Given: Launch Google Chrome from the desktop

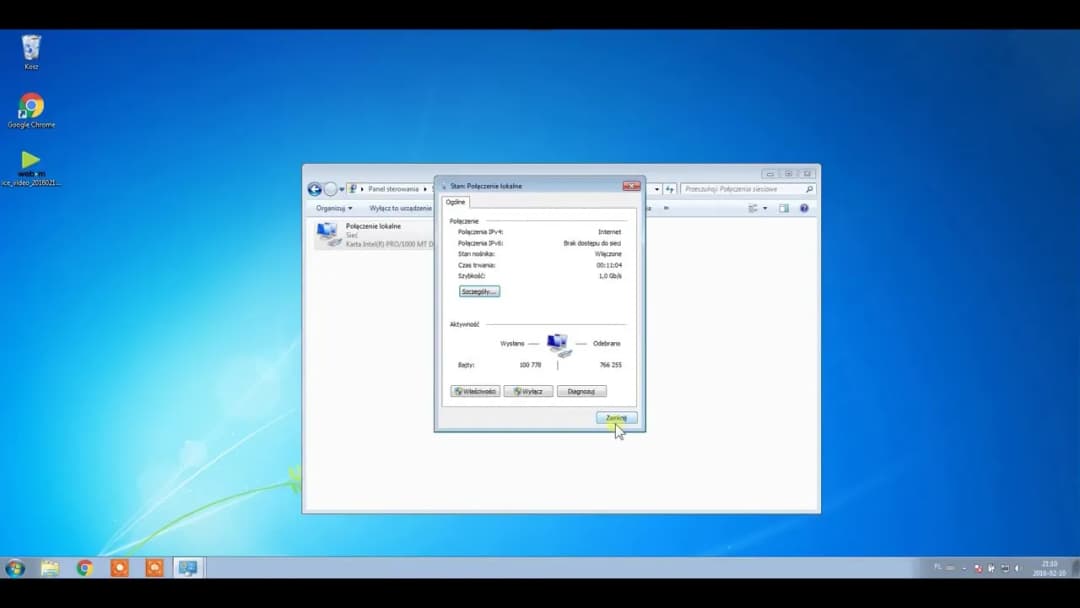Looking at the screenshot, I should 31,104.
